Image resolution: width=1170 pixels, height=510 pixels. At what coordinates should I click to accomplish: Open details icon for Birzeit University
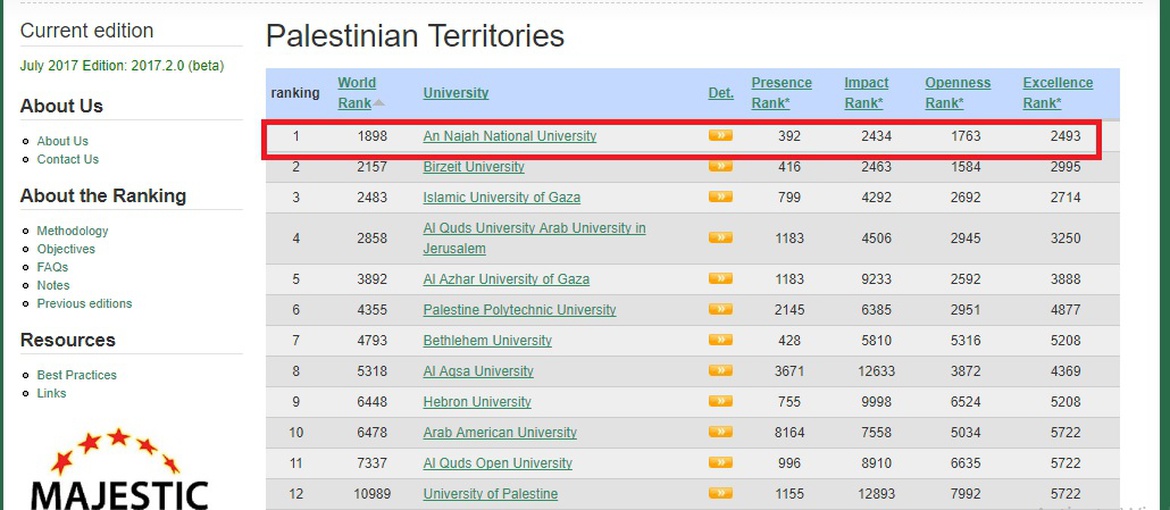720,166
